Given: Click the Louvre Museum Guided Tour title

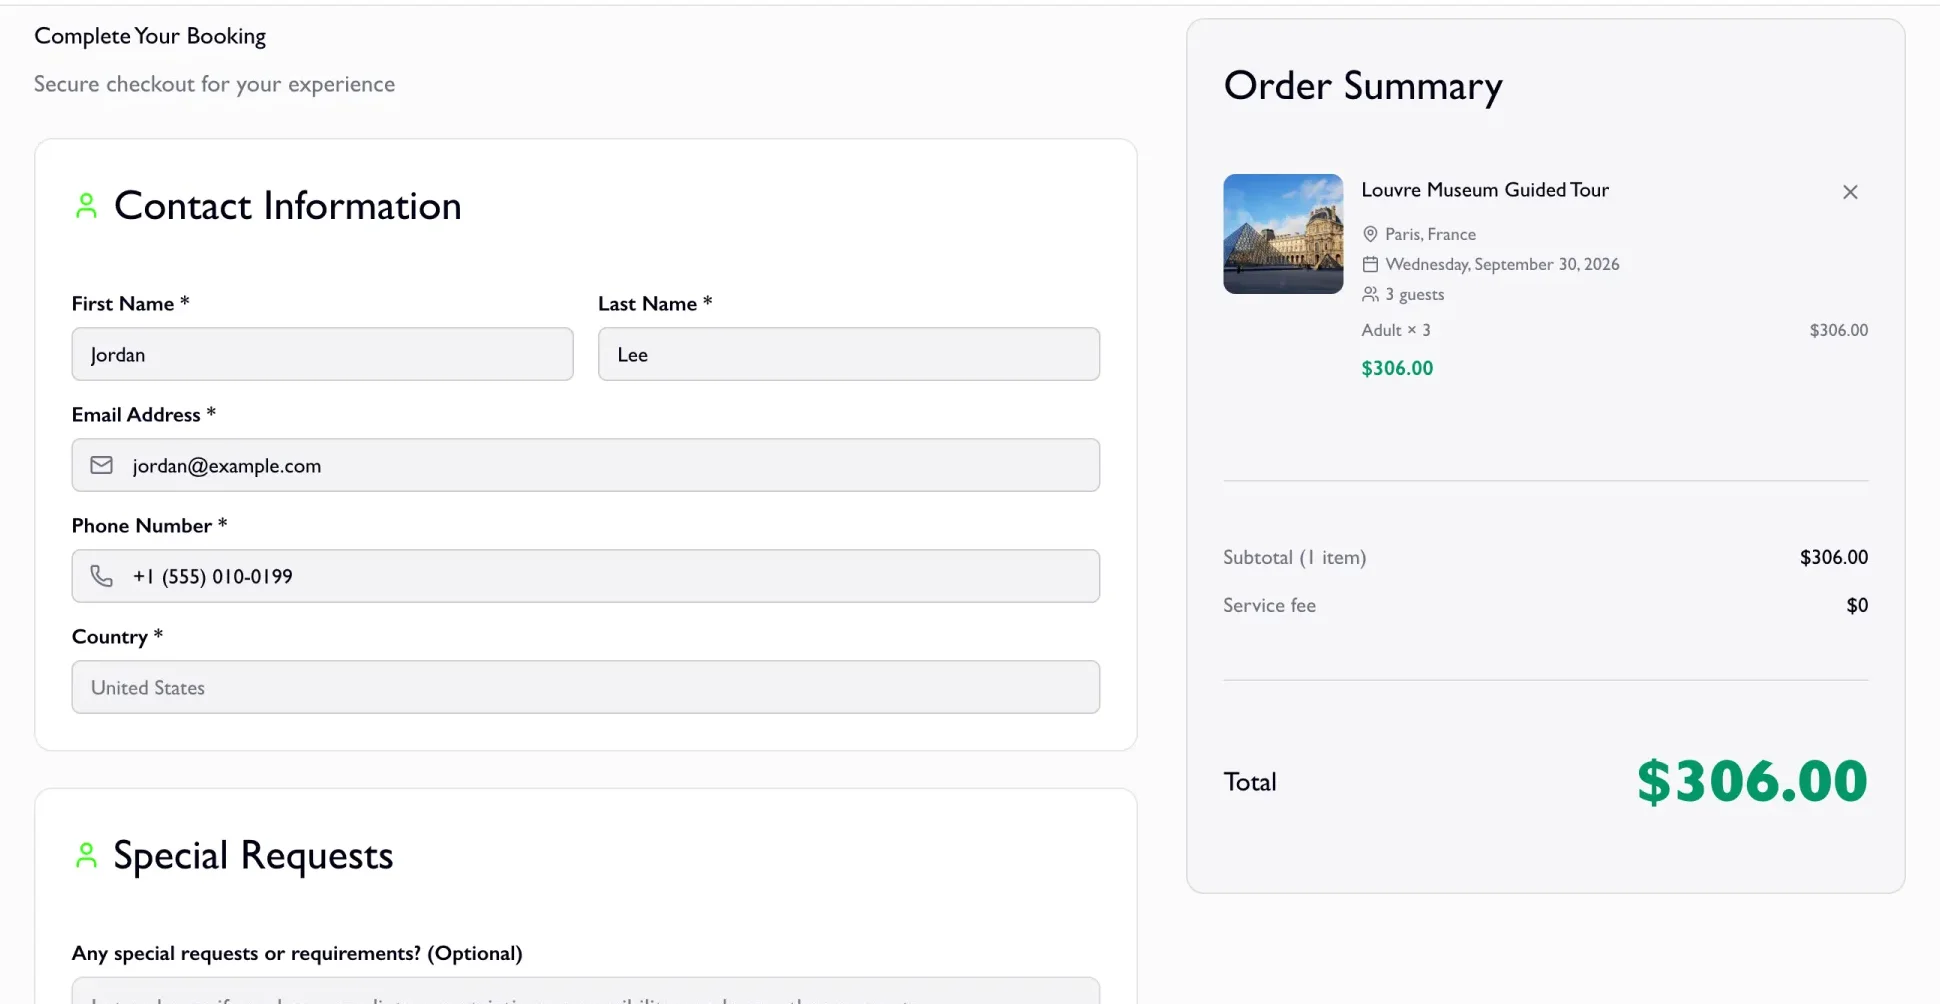Looking at the screenshot, I should pyautogui.click(x=1485, y=190).
